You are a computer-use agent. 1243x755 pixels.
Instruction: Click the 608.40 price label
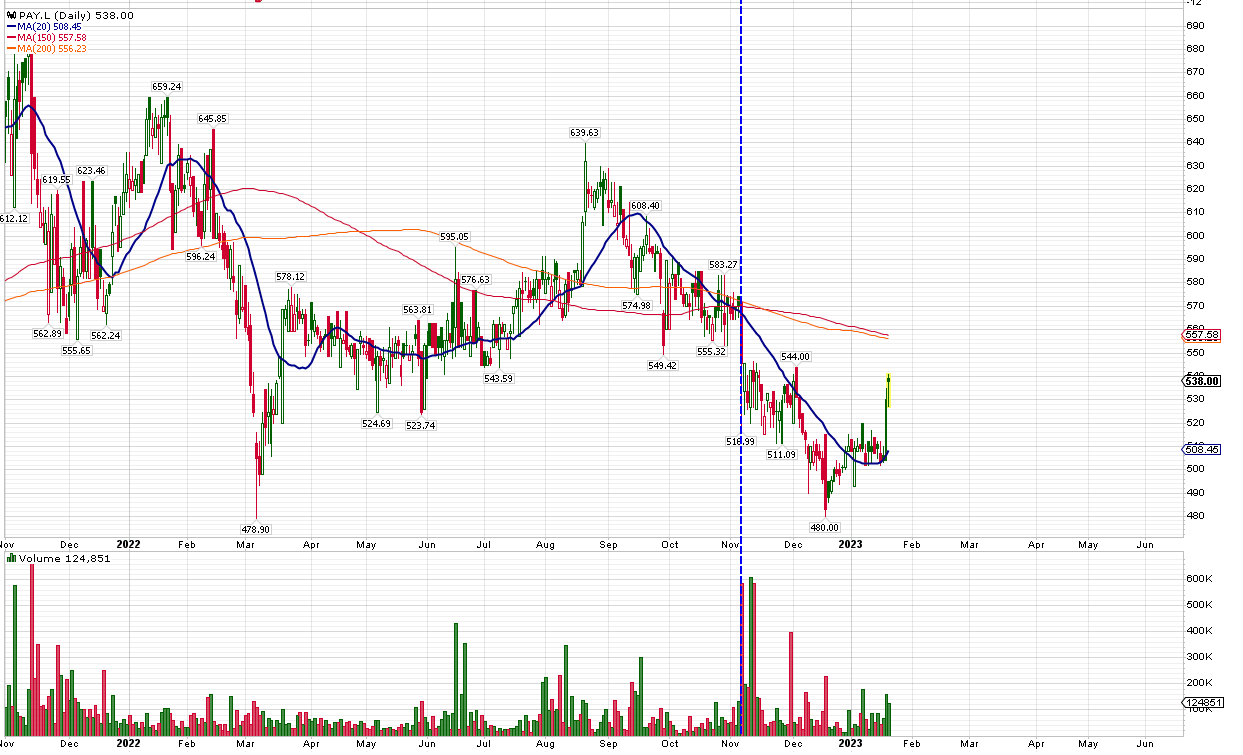(x=645, y=206)
